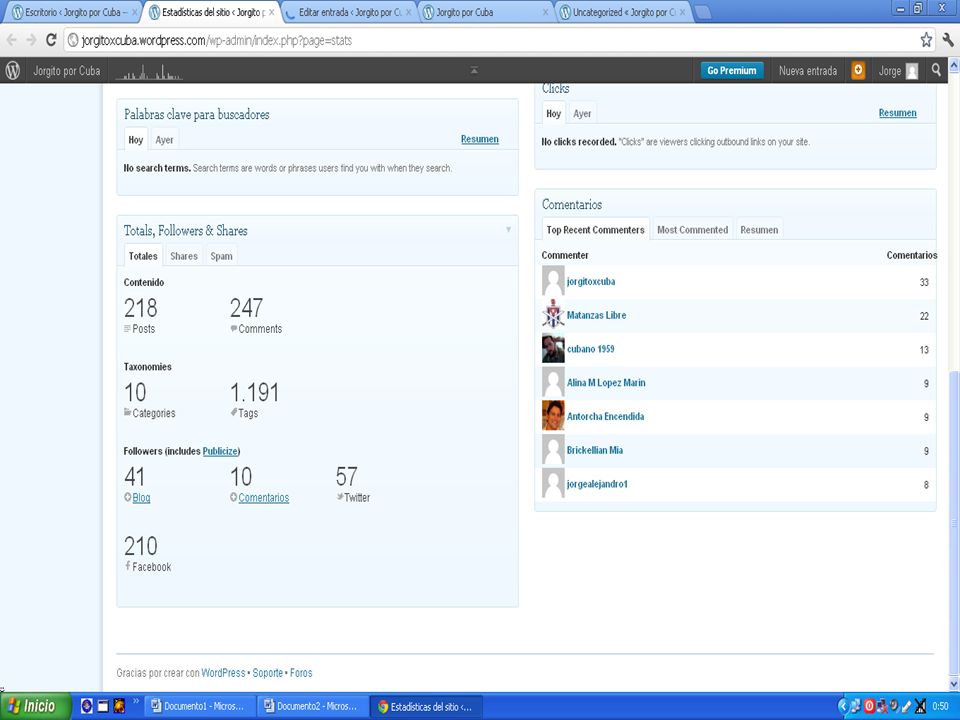The width and height of the screenshot is (960, 720).
Task: Click the browser forward arrow
Action: pos(31,40)
